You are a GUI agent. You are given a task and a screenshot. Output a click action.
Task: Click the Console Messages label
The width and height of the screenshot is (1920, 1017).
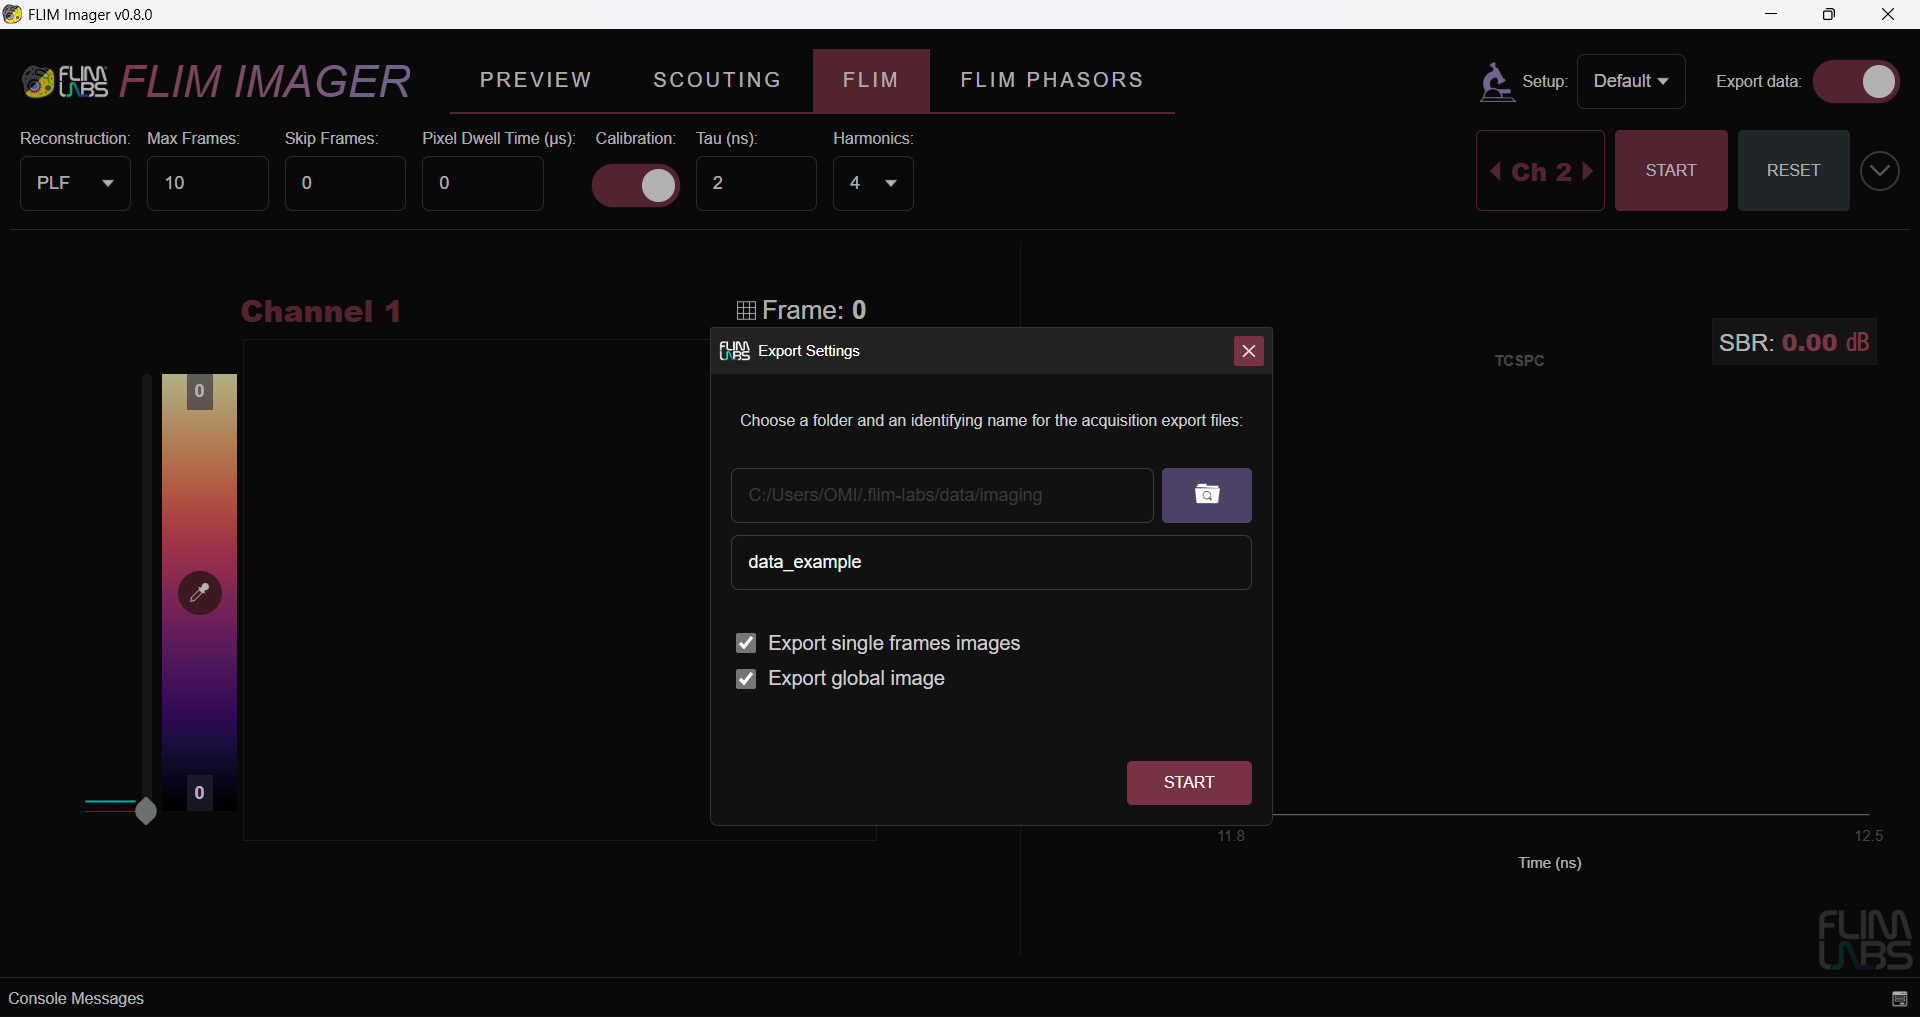76,999
